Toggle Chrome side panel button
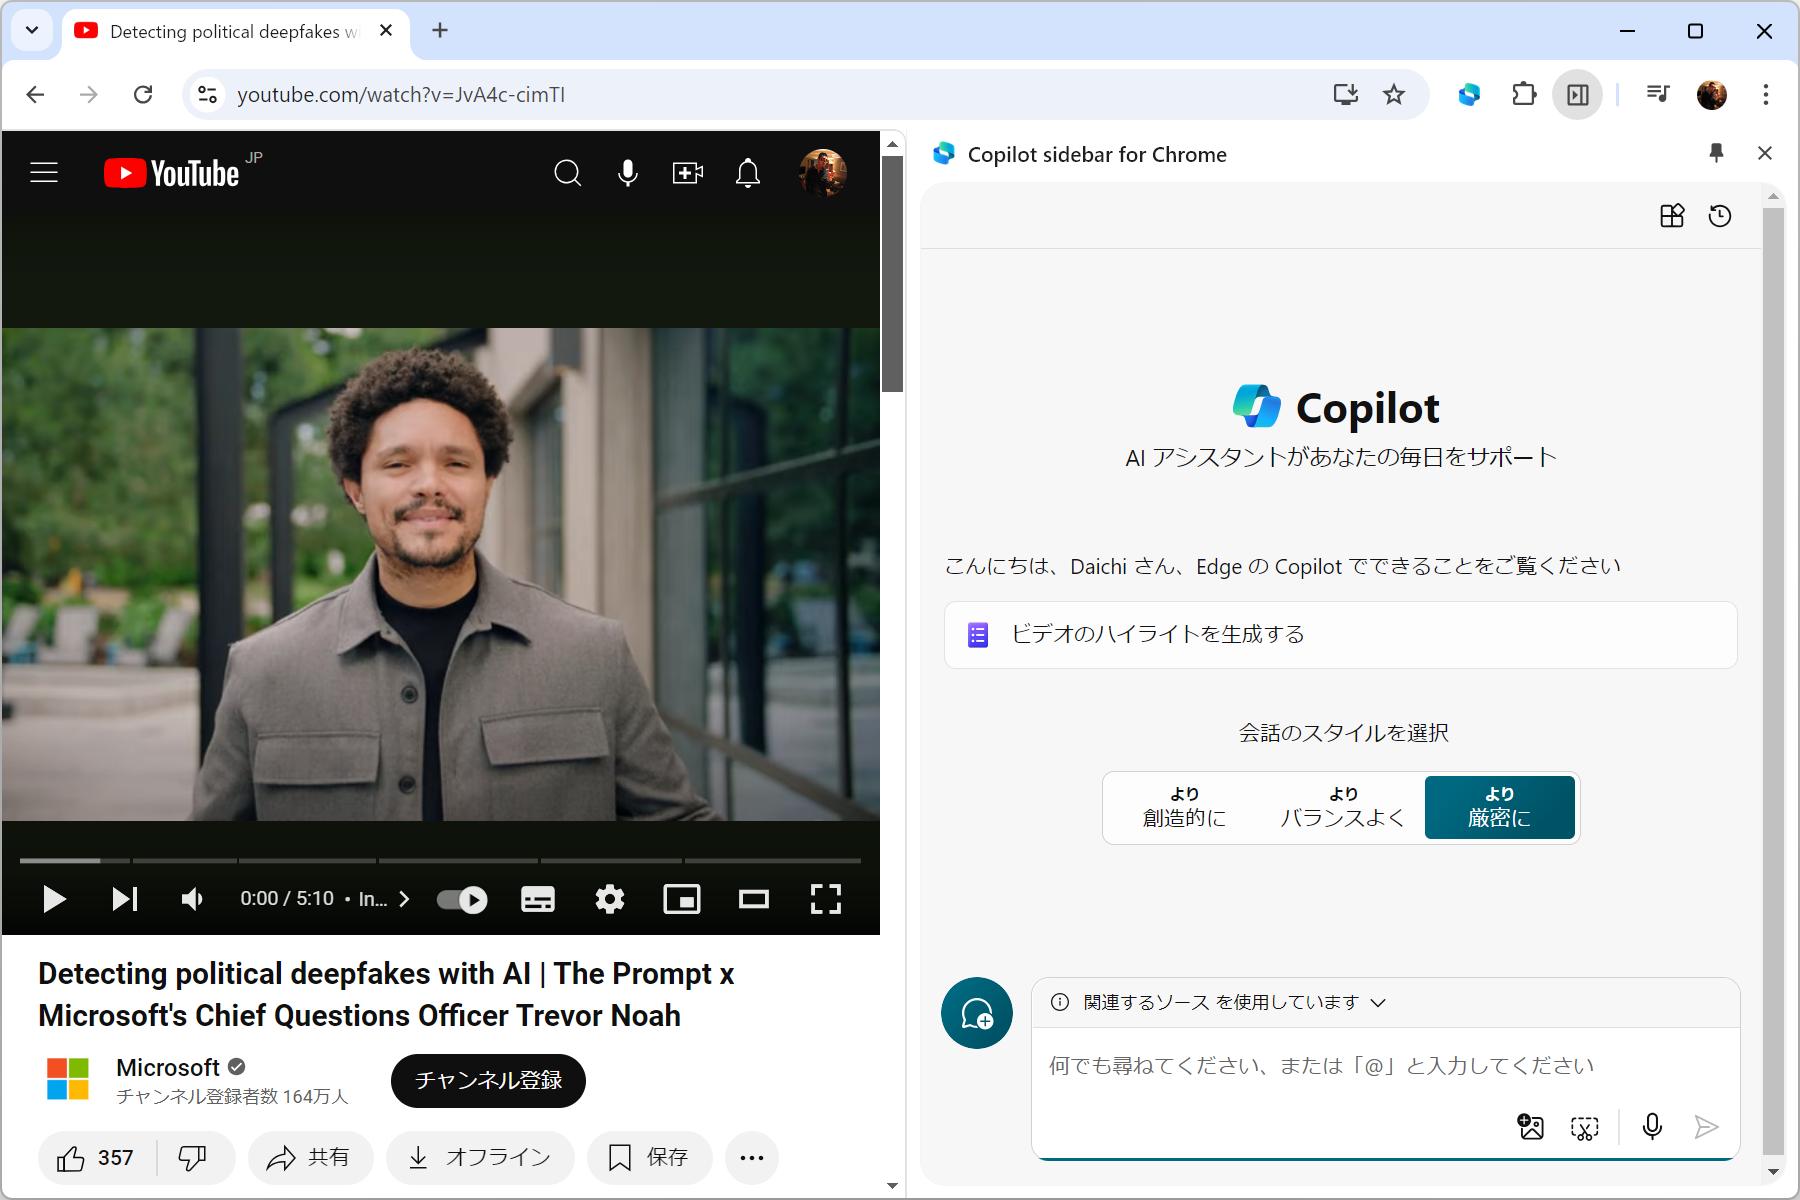 [1578, 95]
